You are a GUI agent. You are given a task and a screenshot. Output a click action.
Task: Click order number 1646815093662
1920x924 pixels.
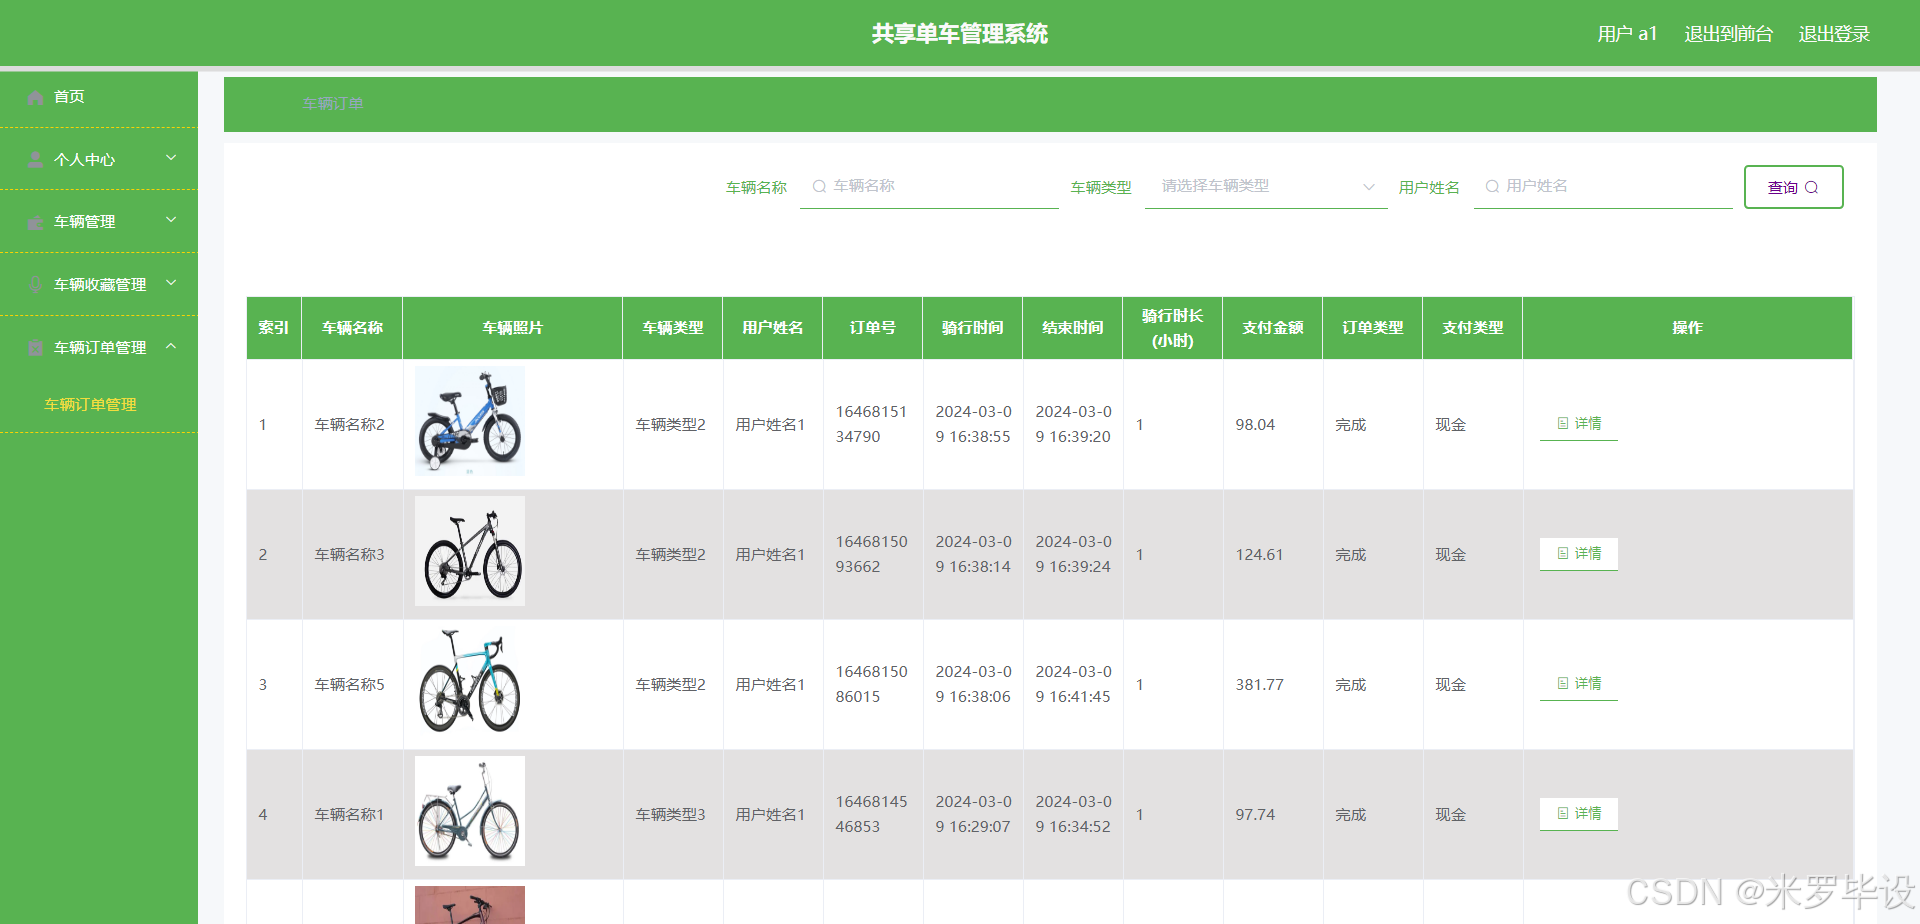(x=871, y=554)
